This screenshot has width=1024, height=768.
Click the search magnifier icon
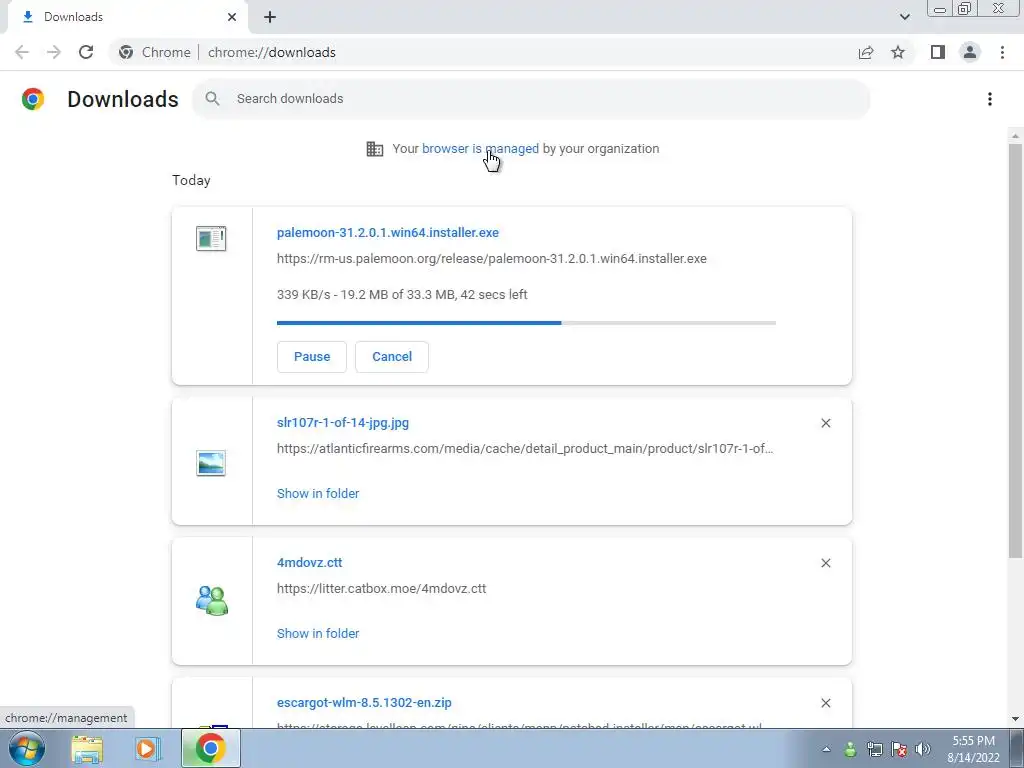(x=212, y=99)
